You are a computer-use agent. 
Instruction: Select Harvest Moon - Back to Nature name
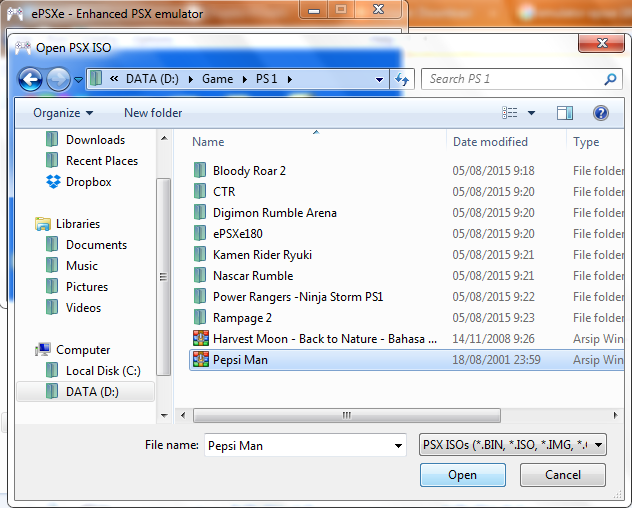tap(325, 339)
